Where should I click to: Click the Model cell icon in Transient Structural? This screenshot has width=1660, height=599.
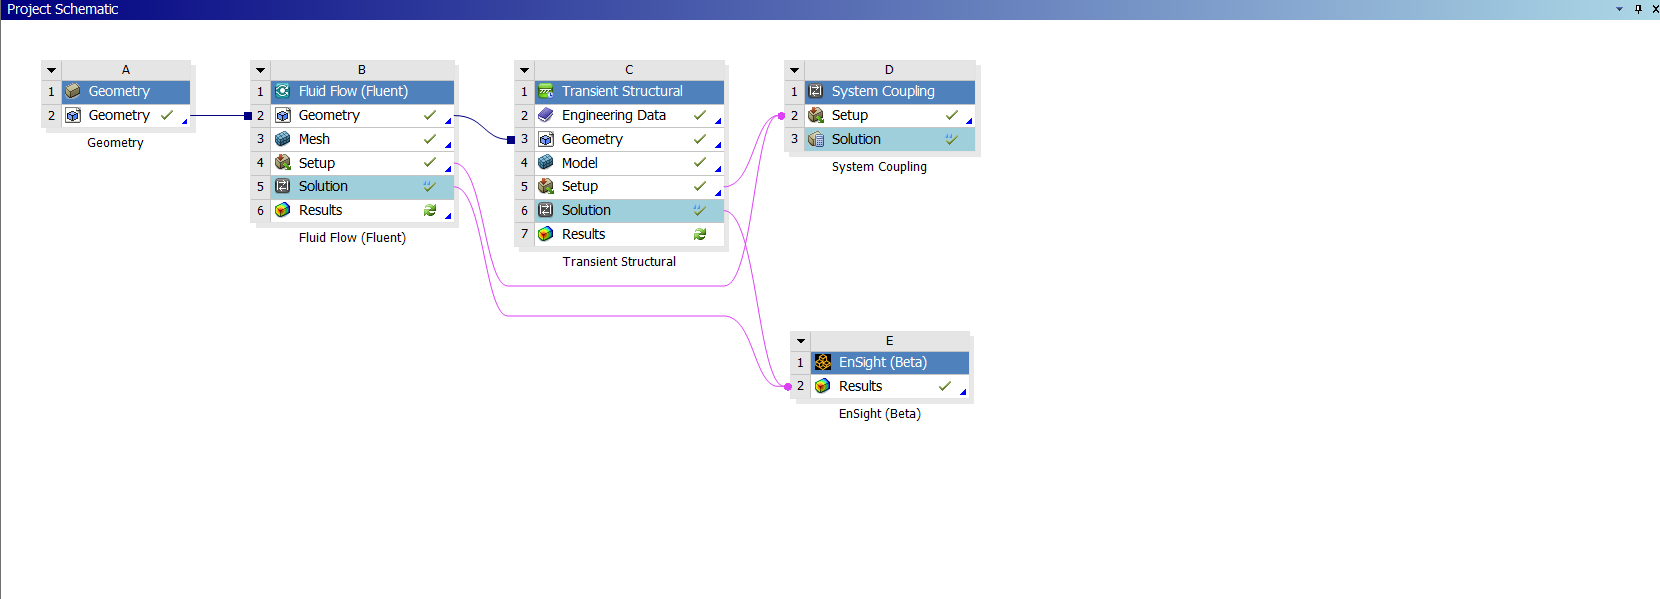click(x=546, y=162)
